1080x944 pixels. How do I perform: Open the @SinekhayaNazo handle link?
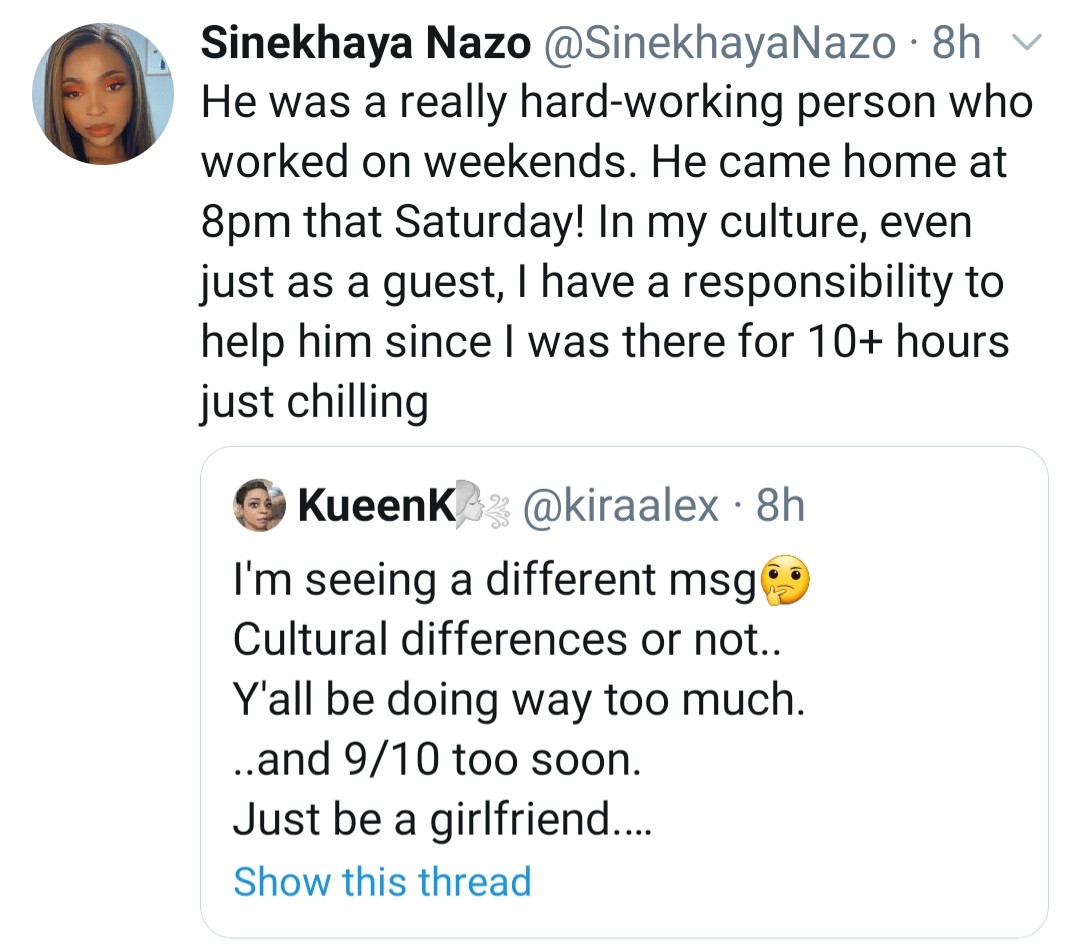point(720,43)
